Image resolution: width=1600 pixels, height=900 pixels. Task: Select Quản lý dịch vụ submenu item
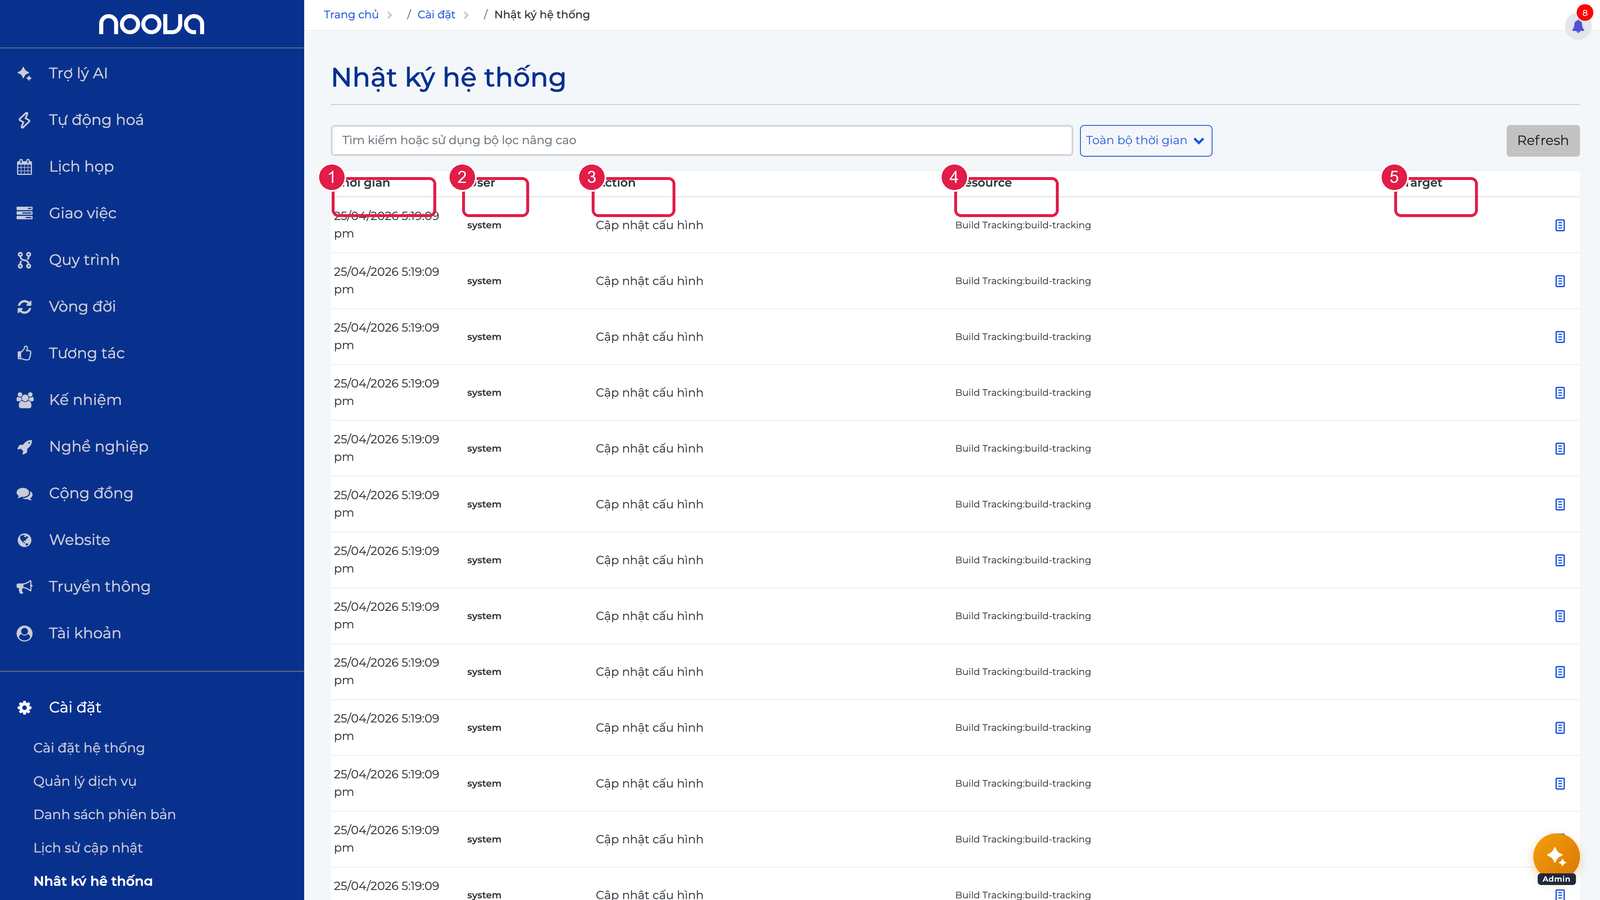click(x=85, y=781)
